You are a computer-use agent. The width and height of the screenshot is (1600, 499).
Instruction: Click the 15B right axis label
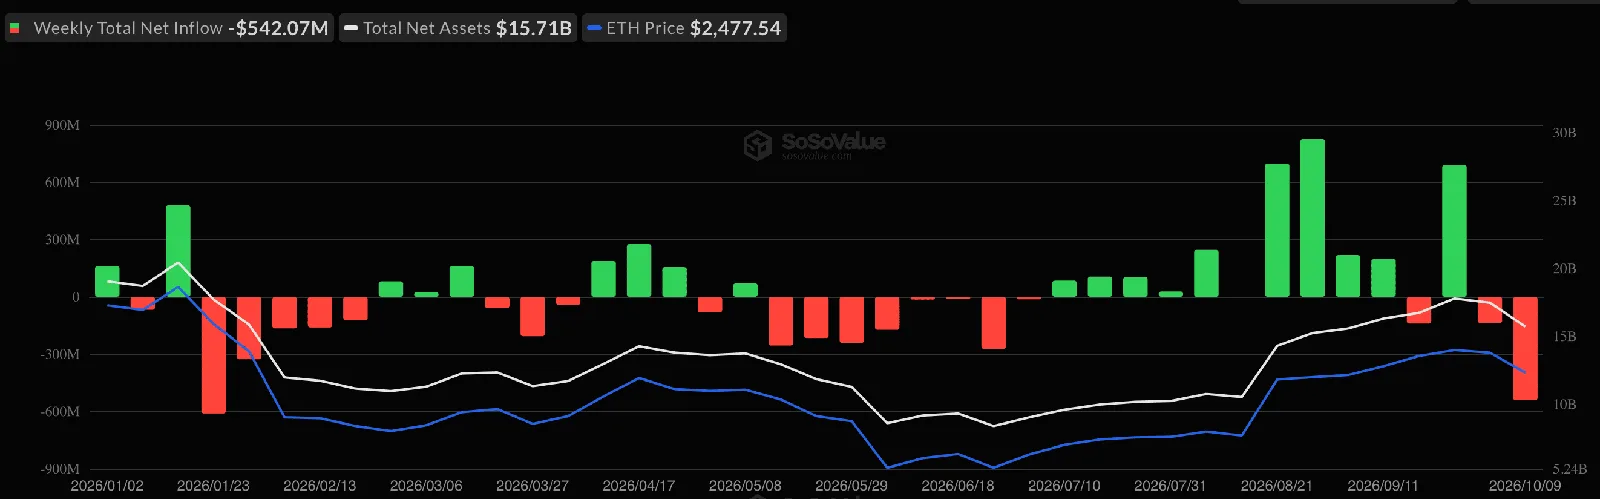[x=1564, y=336]
